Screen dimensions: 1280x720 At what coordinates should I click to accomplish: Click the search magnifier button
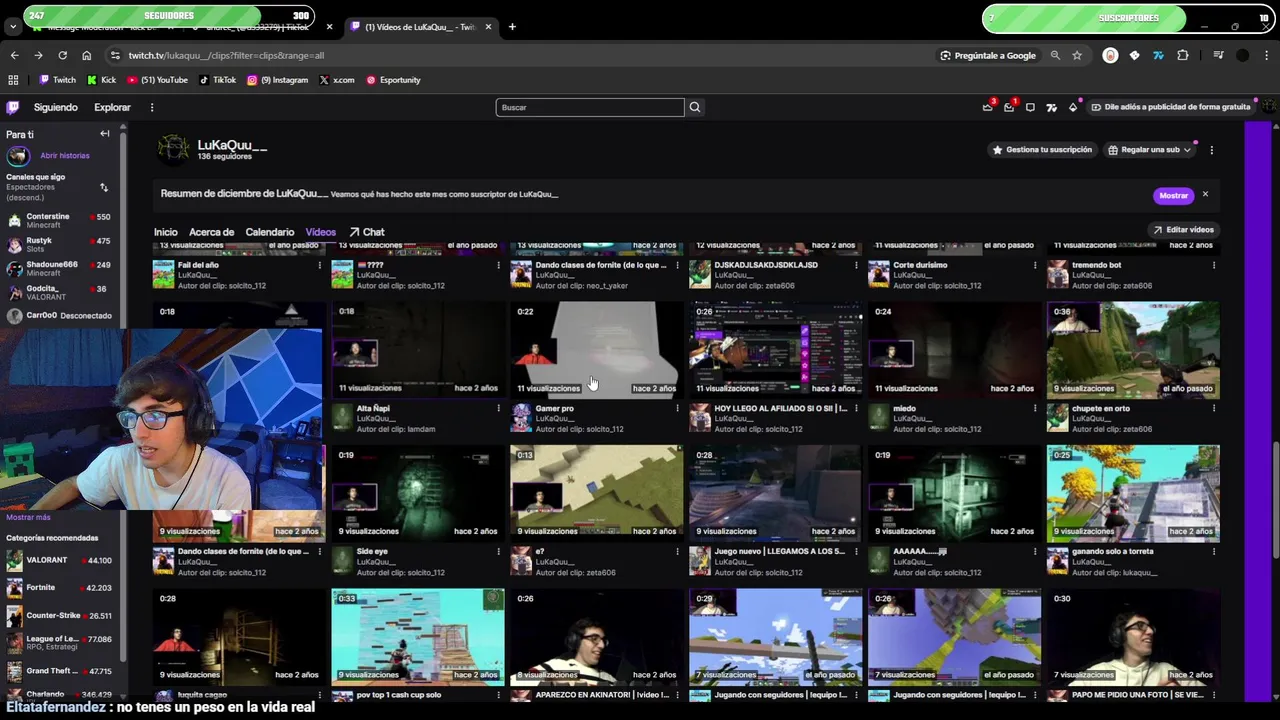(695, 107)
